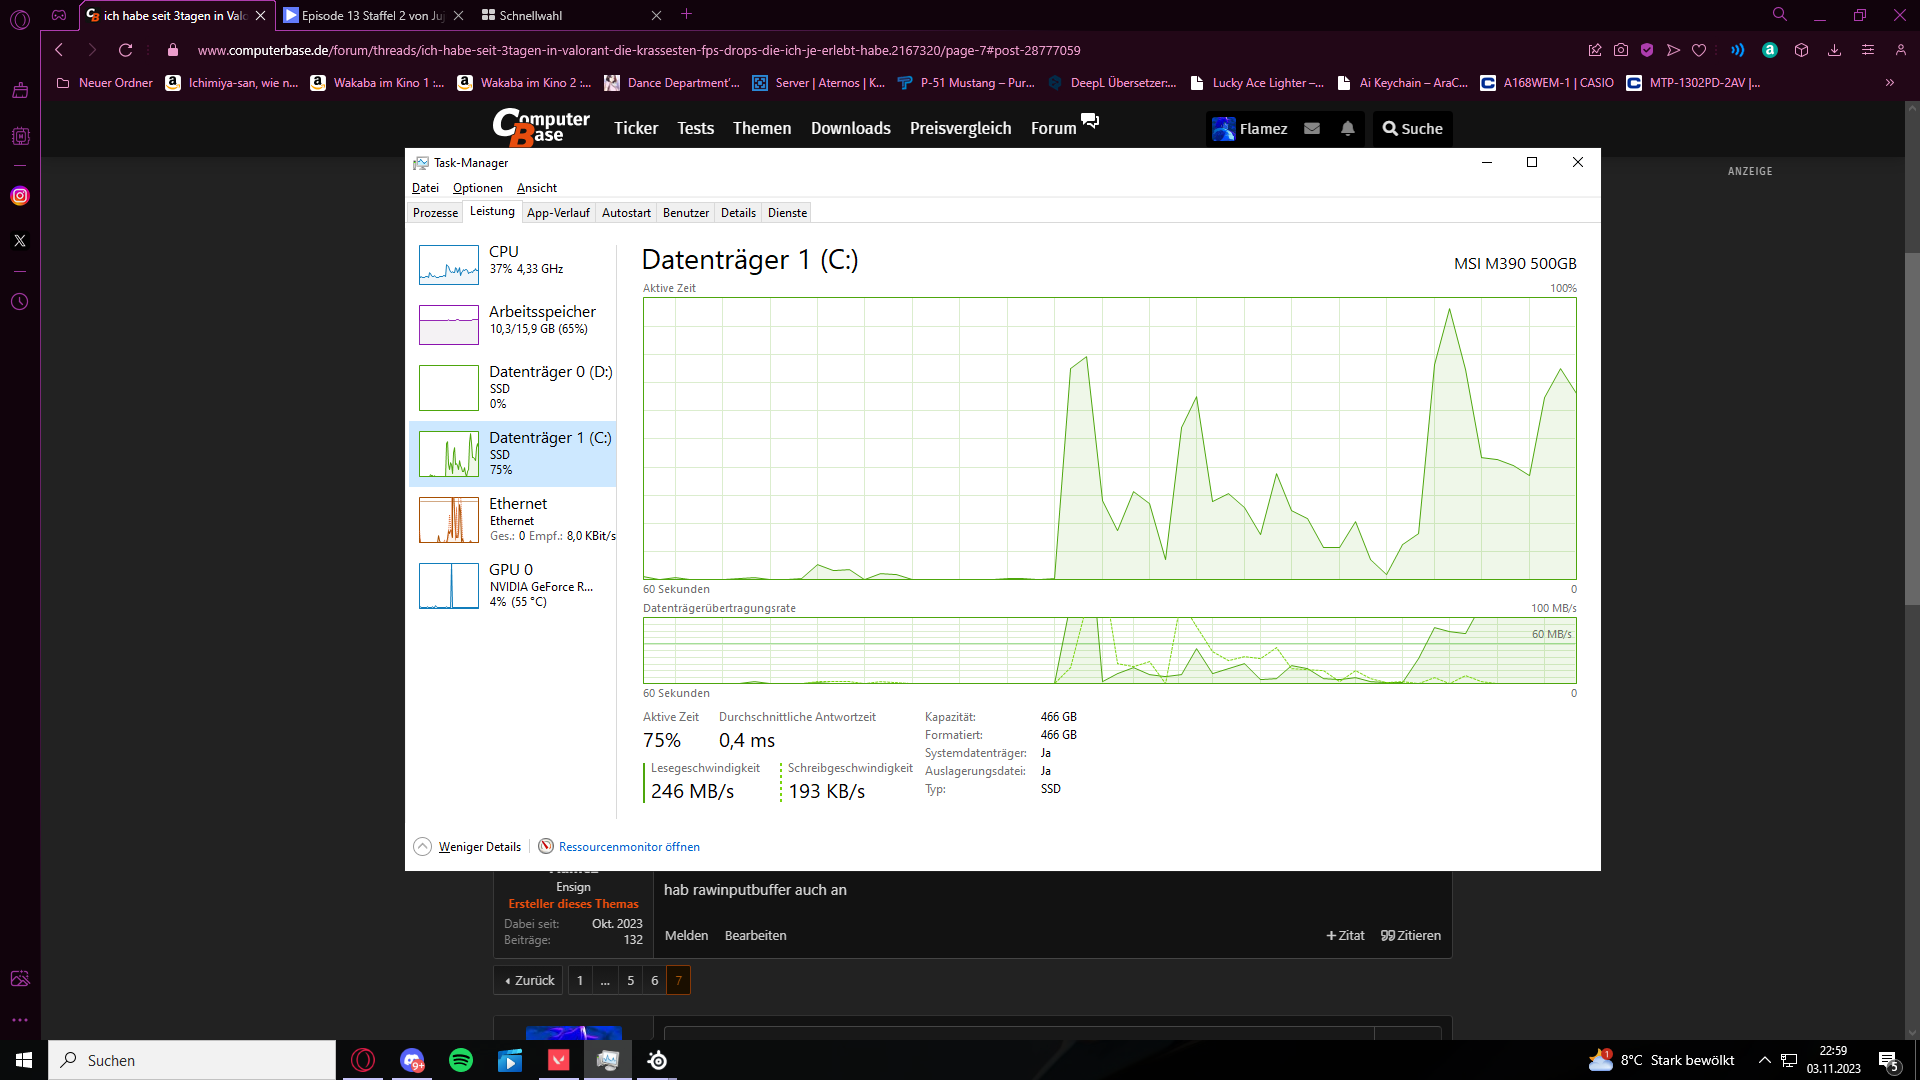Image resolution: width=1920 pixels, height=1080 pixels.
Task: Expand the bookmarks bar overflow chevron
Action: [1889, 83]
